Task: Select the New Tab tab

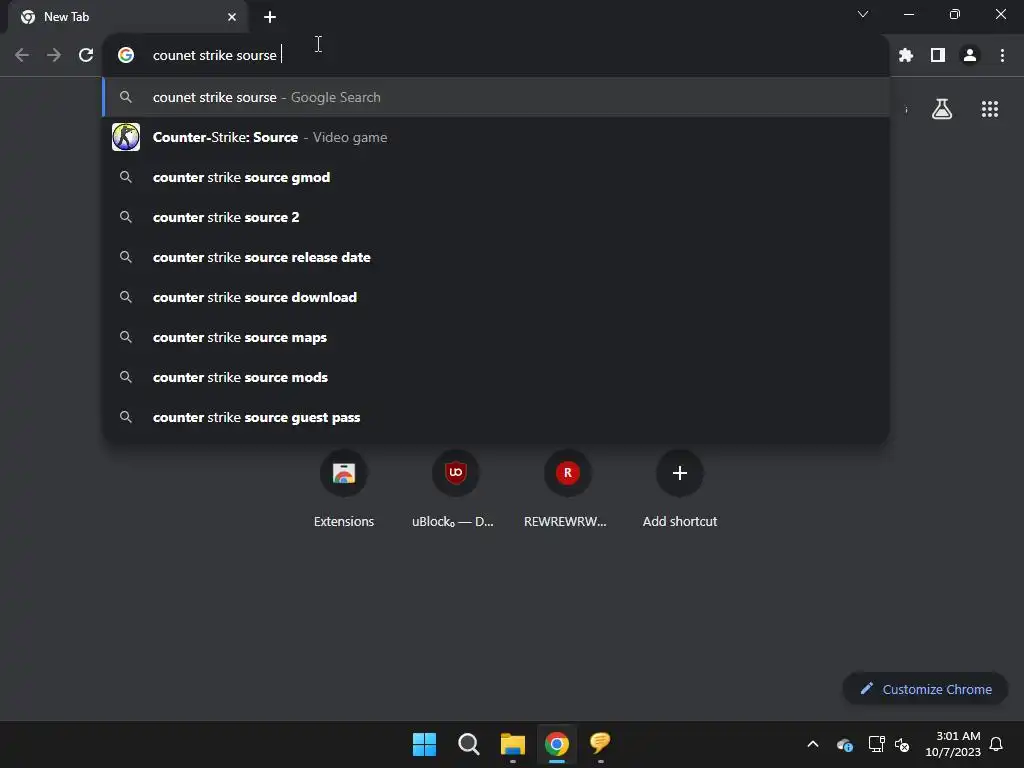Action: pos(129,17)
